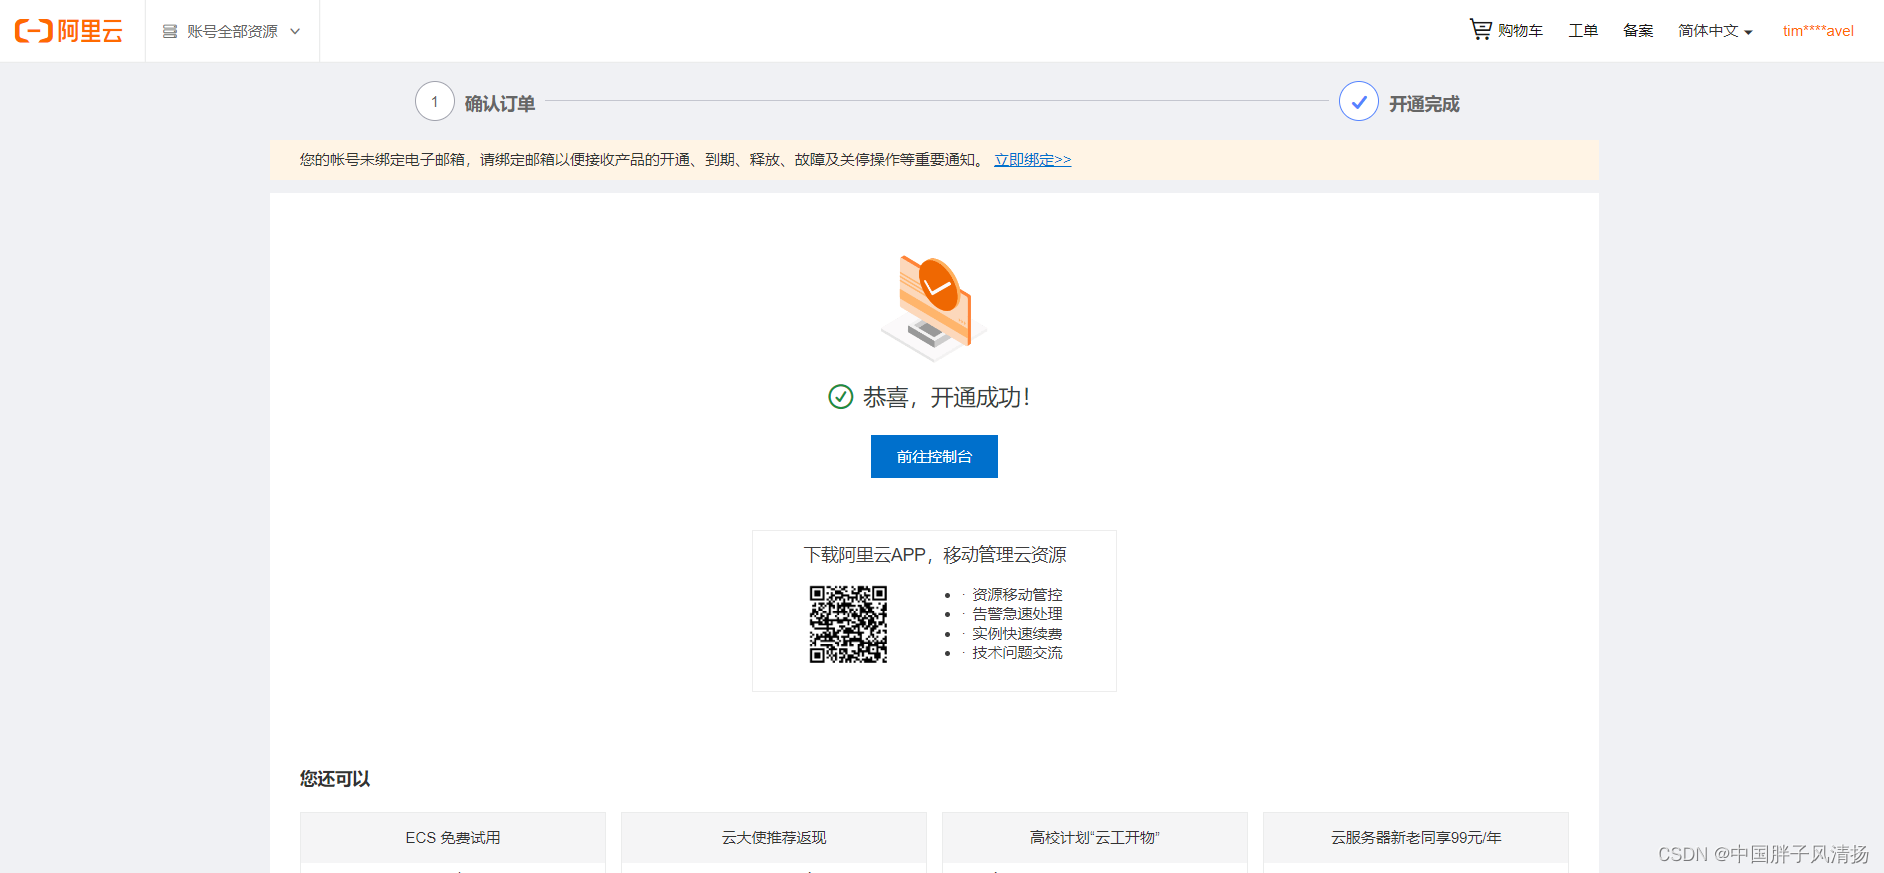Image resolution: width=1884 pixels, height=873 pixels.
Task: Click the 实例快速续费 list item
Action: (x=1017, y=634)
